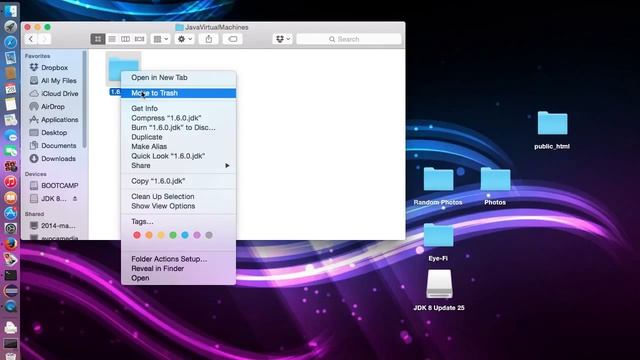This screenshot has height=360, width=640.
Task: Open Safari compass icon in Dock
Action: click(x=11, y=42)
